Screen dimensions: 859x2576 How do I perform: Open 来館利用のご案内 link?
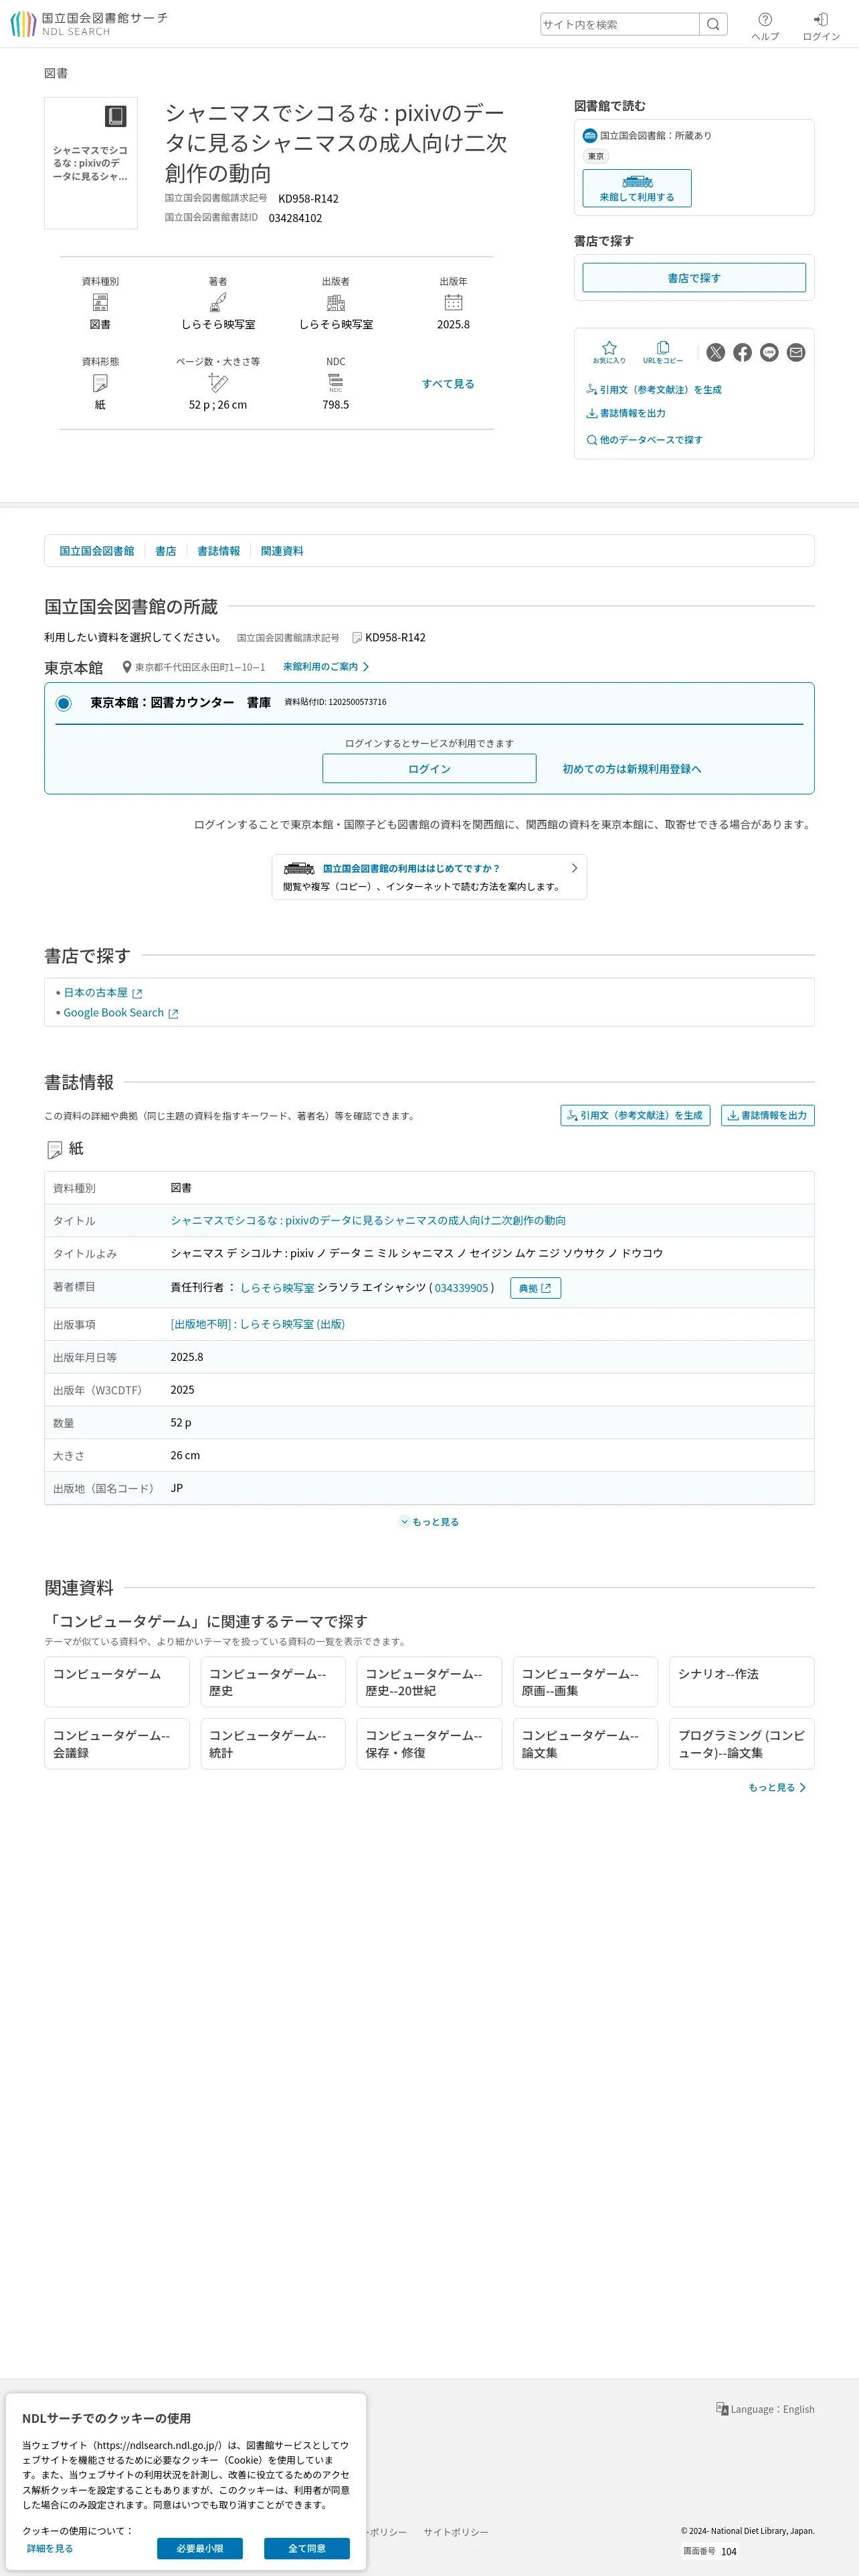(326, 667)
